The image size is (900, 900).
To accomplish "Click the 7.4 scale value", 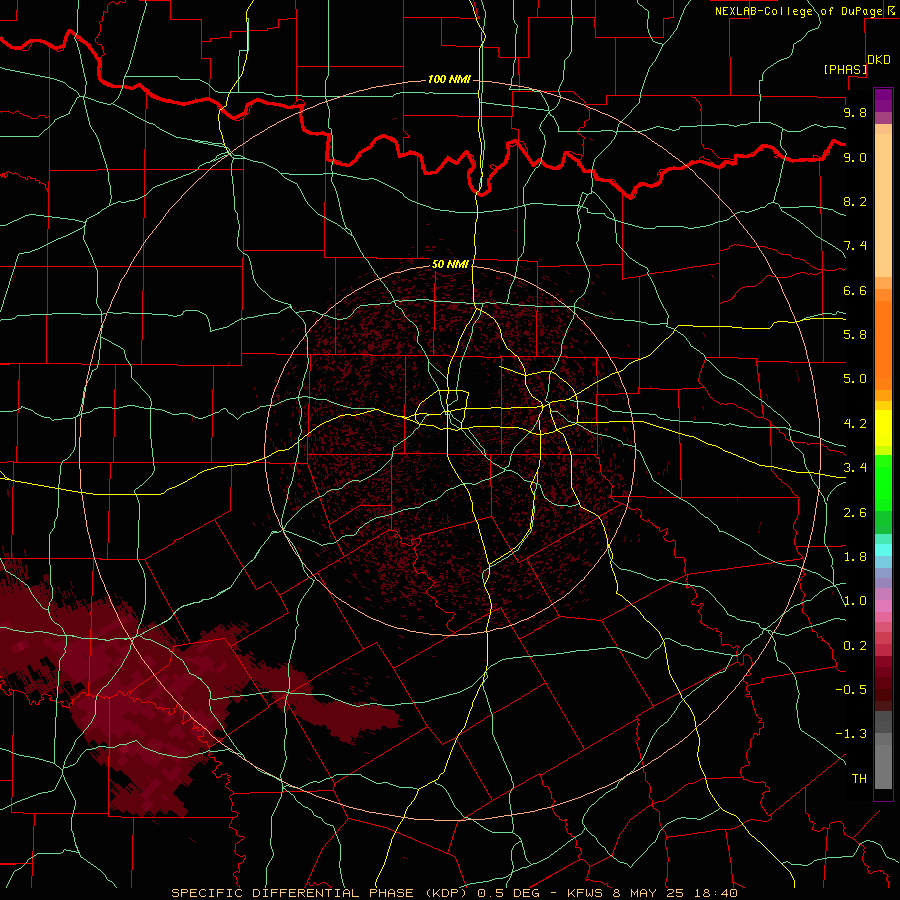I will [855, 246].
